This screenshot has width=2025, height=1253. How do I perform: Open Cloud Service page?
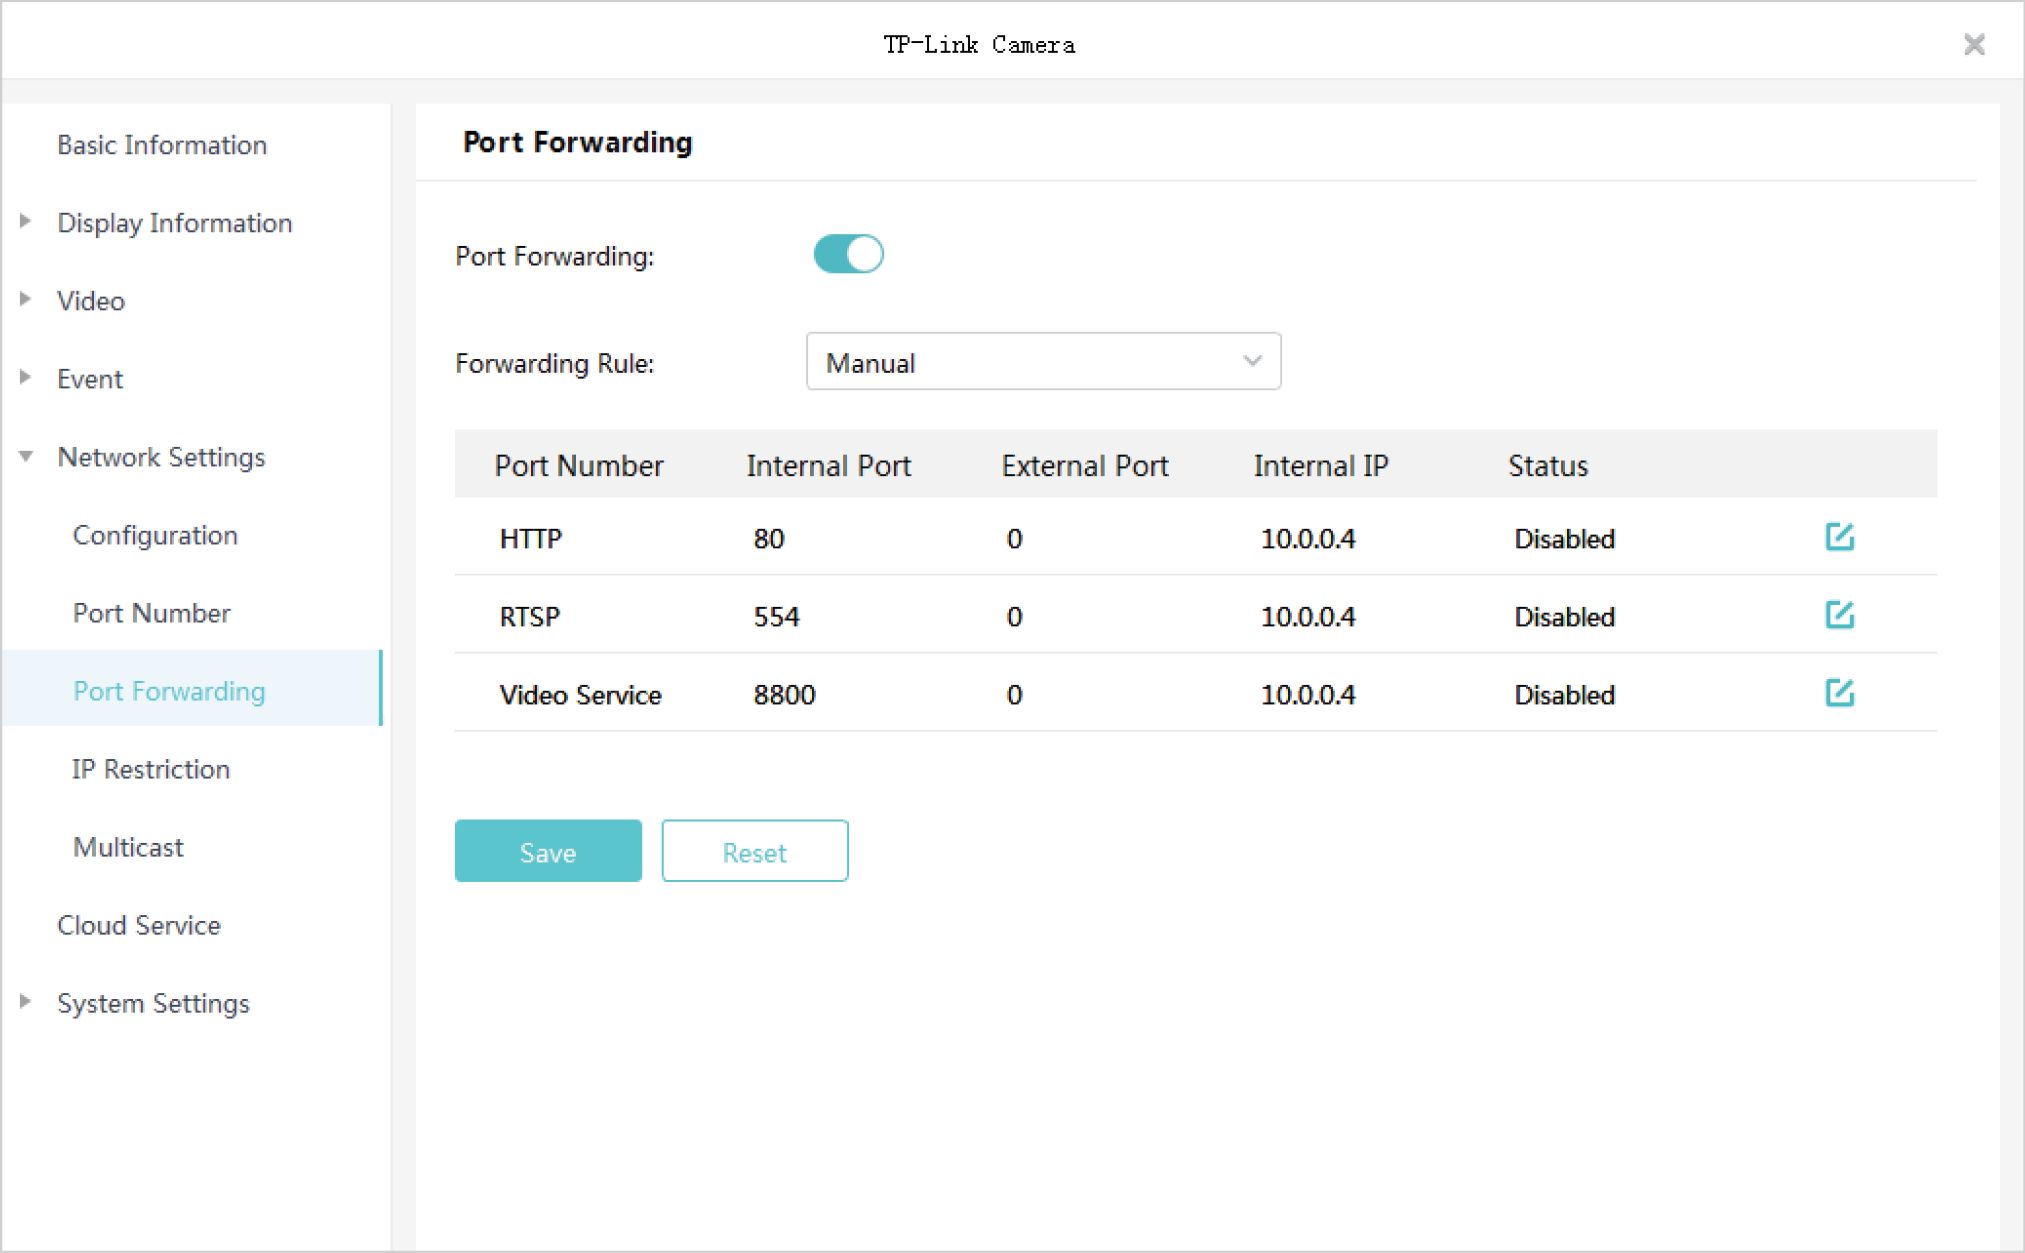click(139, 925)
